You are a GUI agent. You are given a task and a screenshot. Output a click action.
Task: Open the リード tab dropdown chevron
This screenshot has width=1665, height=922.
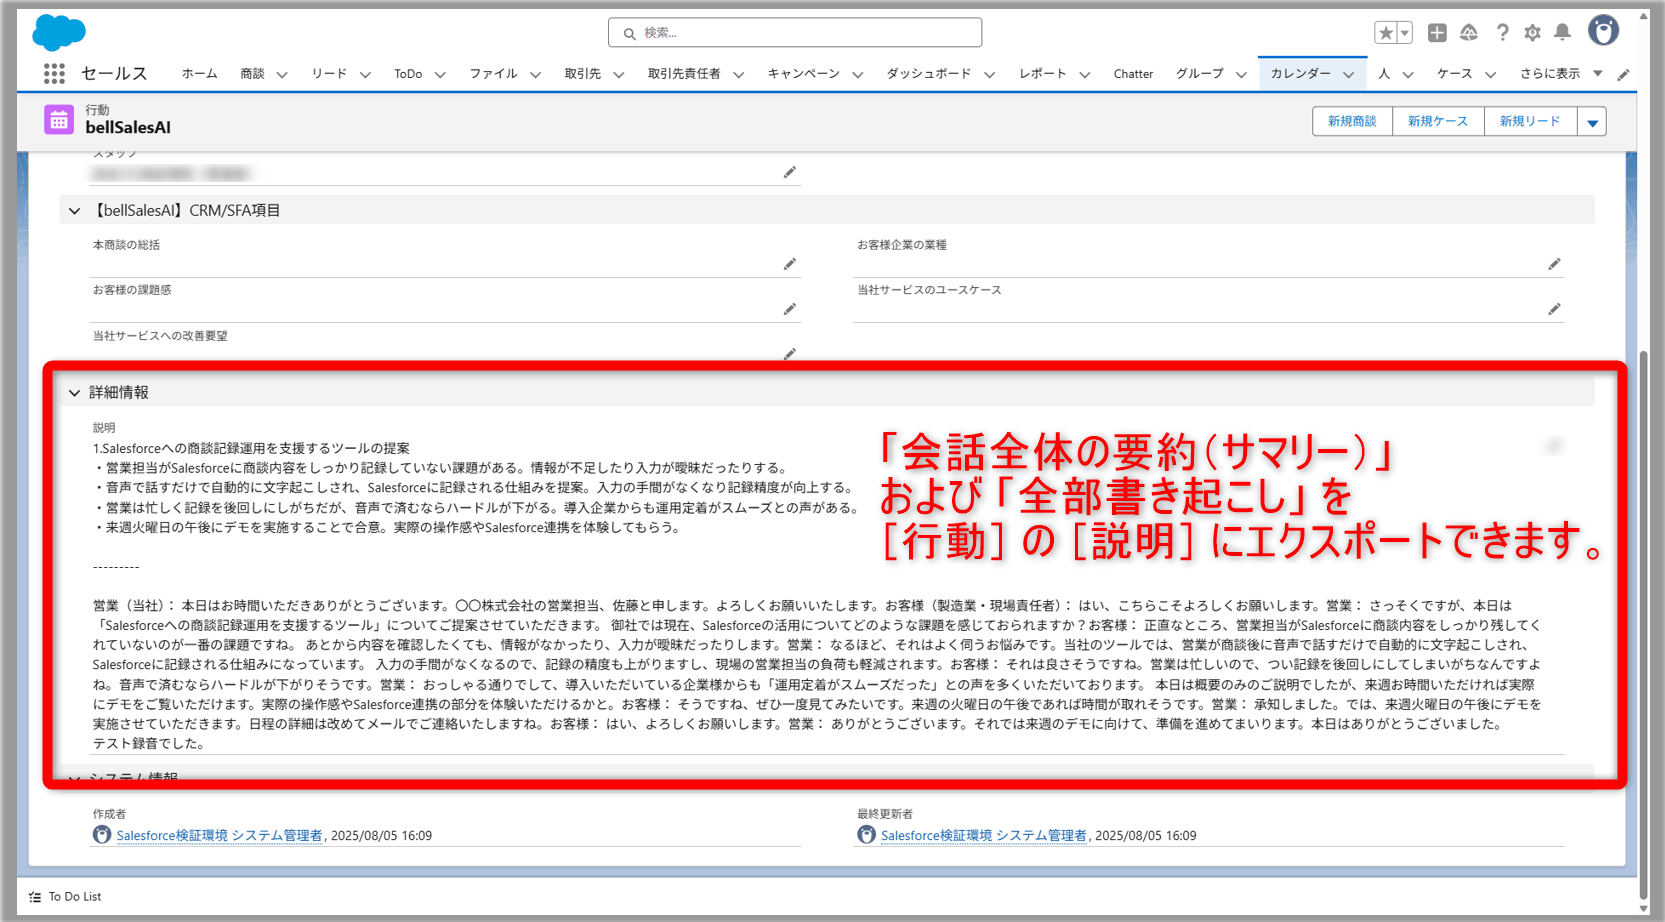pos(365,75)
